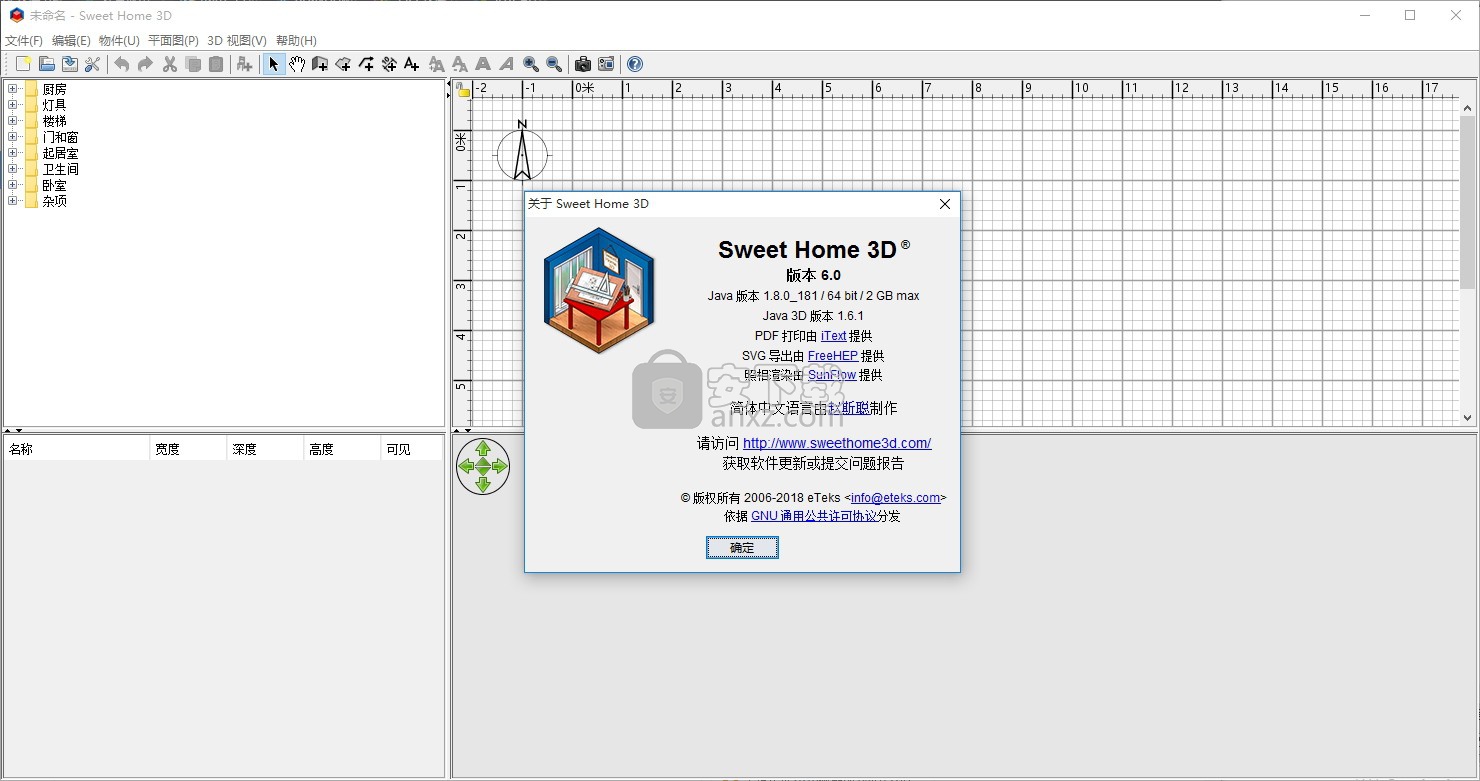
Task: Toggle bold text style icon
Action: point(483,64)
